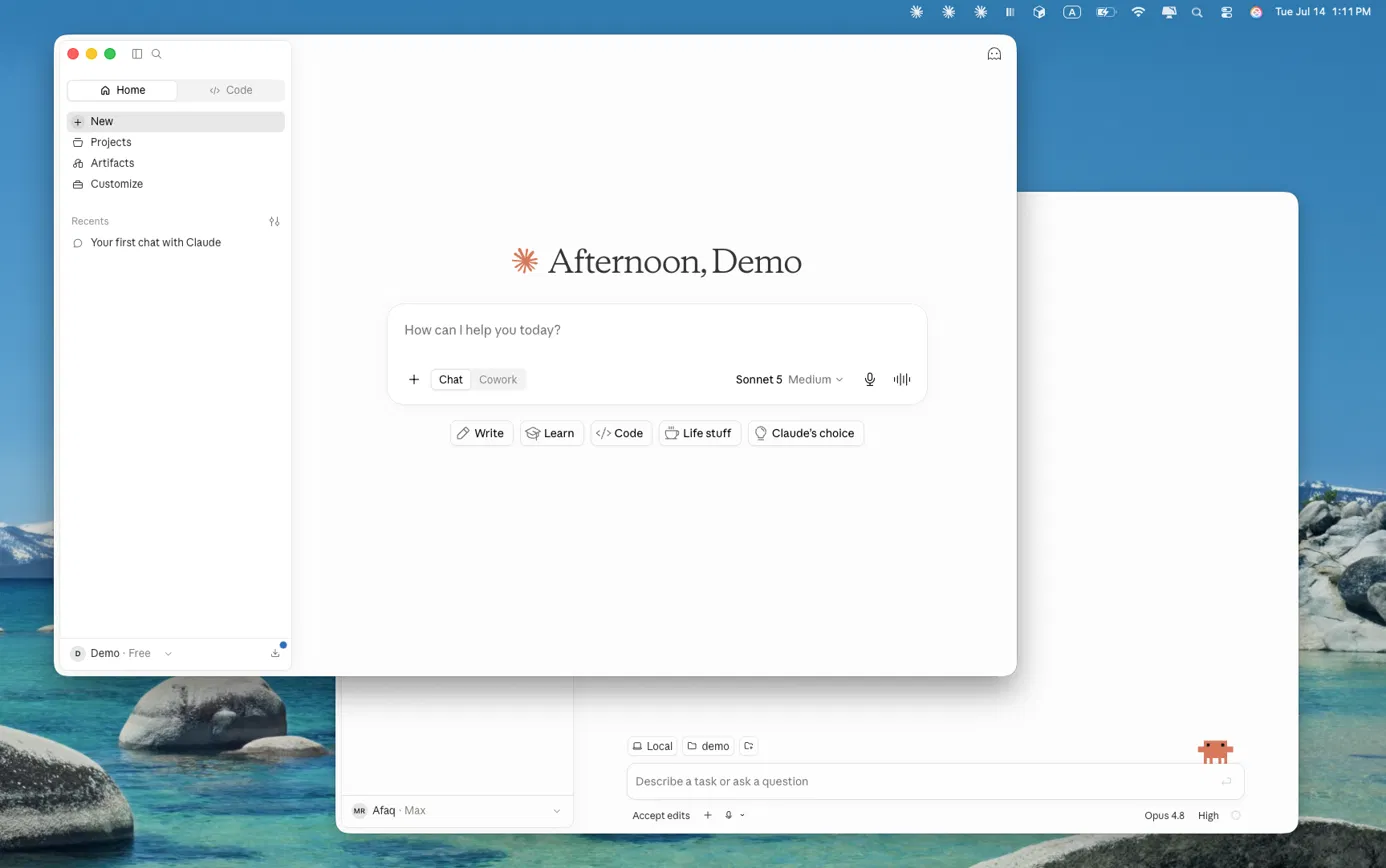The height and width of the screenshot is (868, 1386).
Task: Open search icon beside sidebar toggle
Action: pyautogui.click(x=156, y=54)
